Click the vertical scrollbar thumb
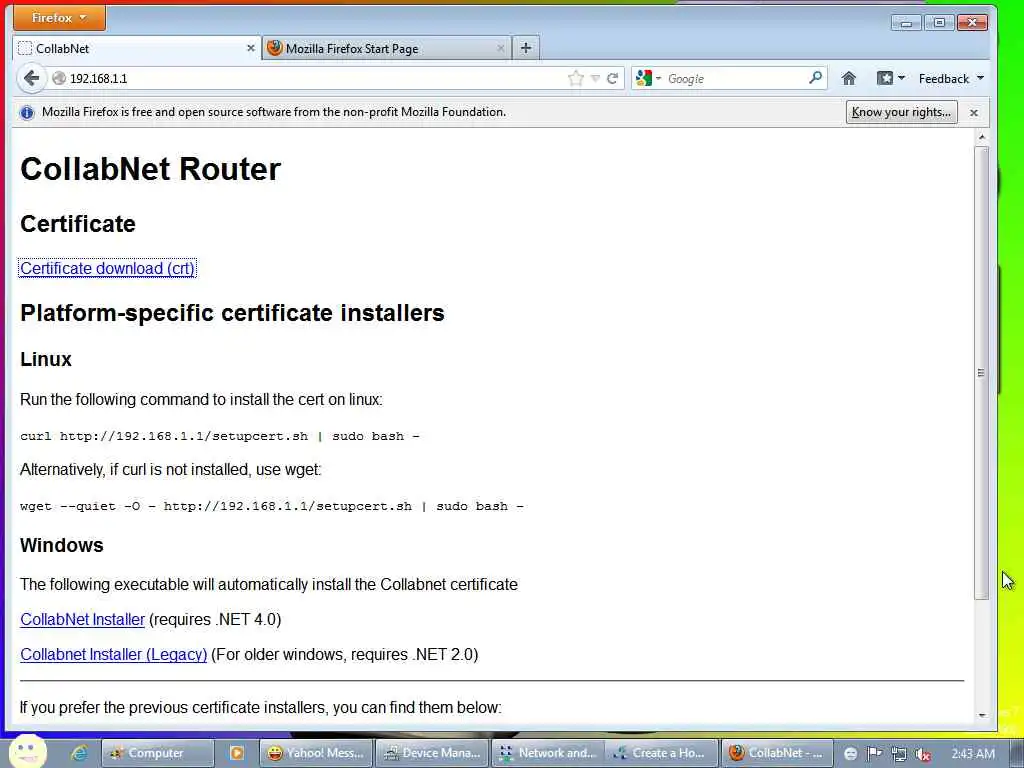This screenshot has width=1024, height=768. coord(981,373)
